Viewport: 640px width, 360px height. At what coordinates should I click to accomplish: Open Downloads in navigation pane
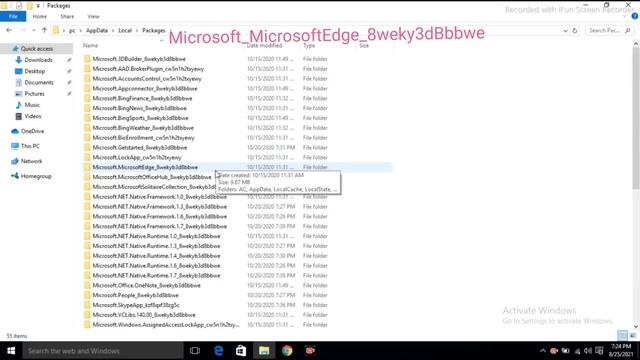click(x=38, y=60)
